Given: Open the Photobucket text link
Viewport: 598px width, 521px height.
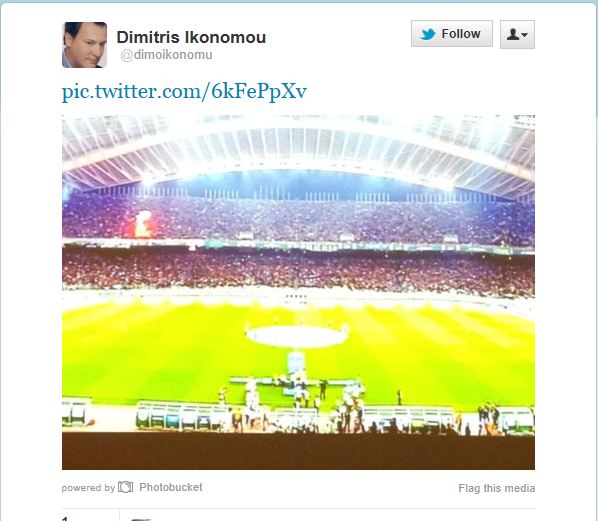Looking at the screenshot, I should click(171, 487).
